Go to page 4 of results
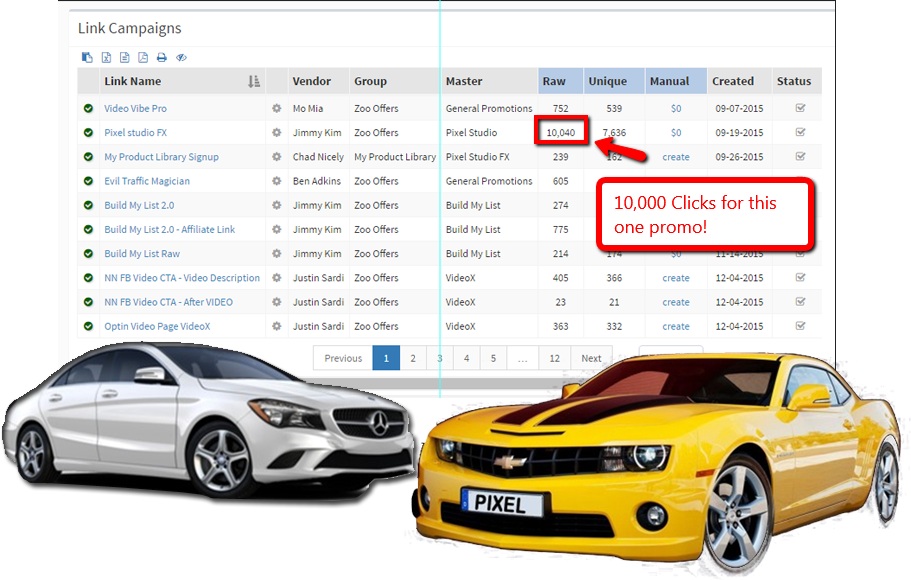The height and width of the screenshot is (580, 911). (466, 358)
